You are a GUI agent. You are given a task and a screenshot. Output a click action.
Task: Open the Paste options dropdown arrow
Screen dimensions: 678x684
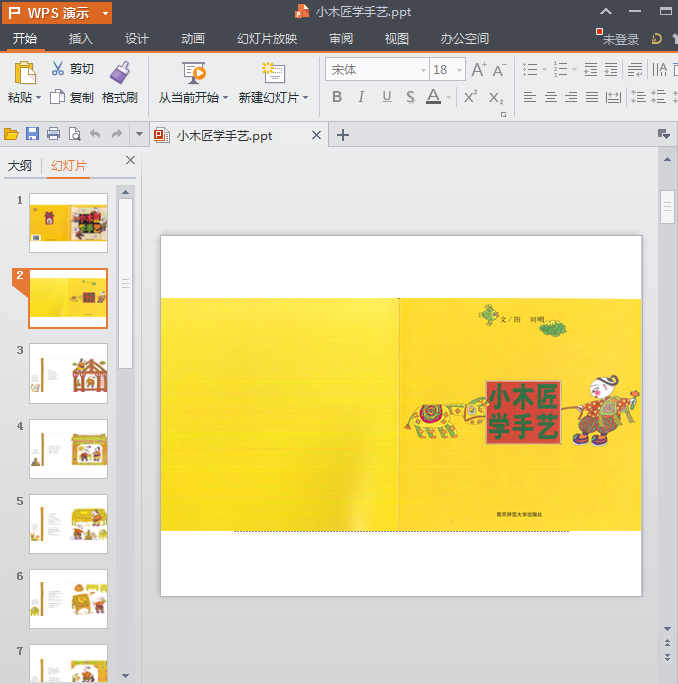coord(38,97)
